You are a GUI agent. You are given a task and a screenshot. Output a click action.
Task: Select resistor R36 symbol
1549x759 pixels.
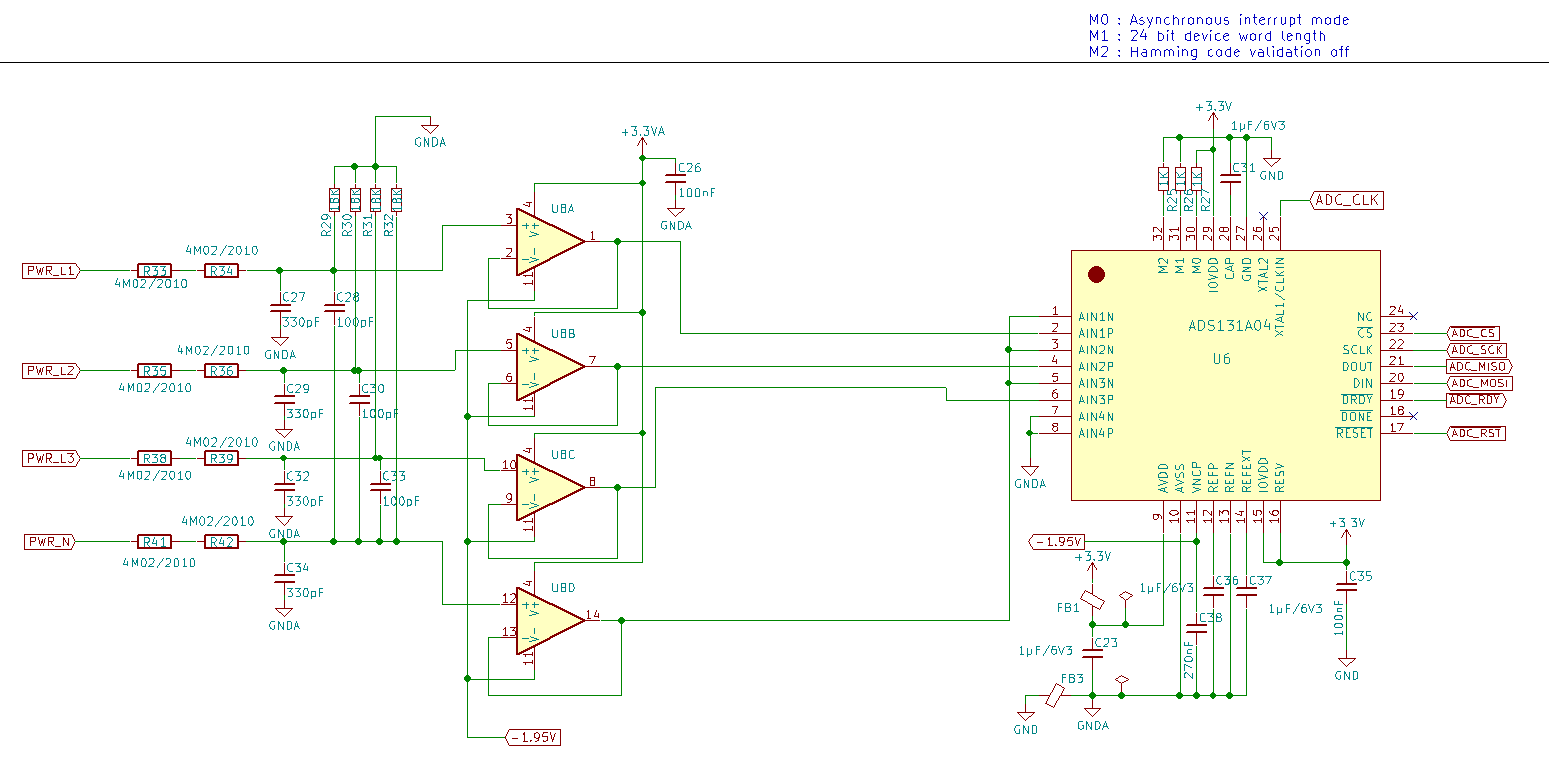click(222, 370)
